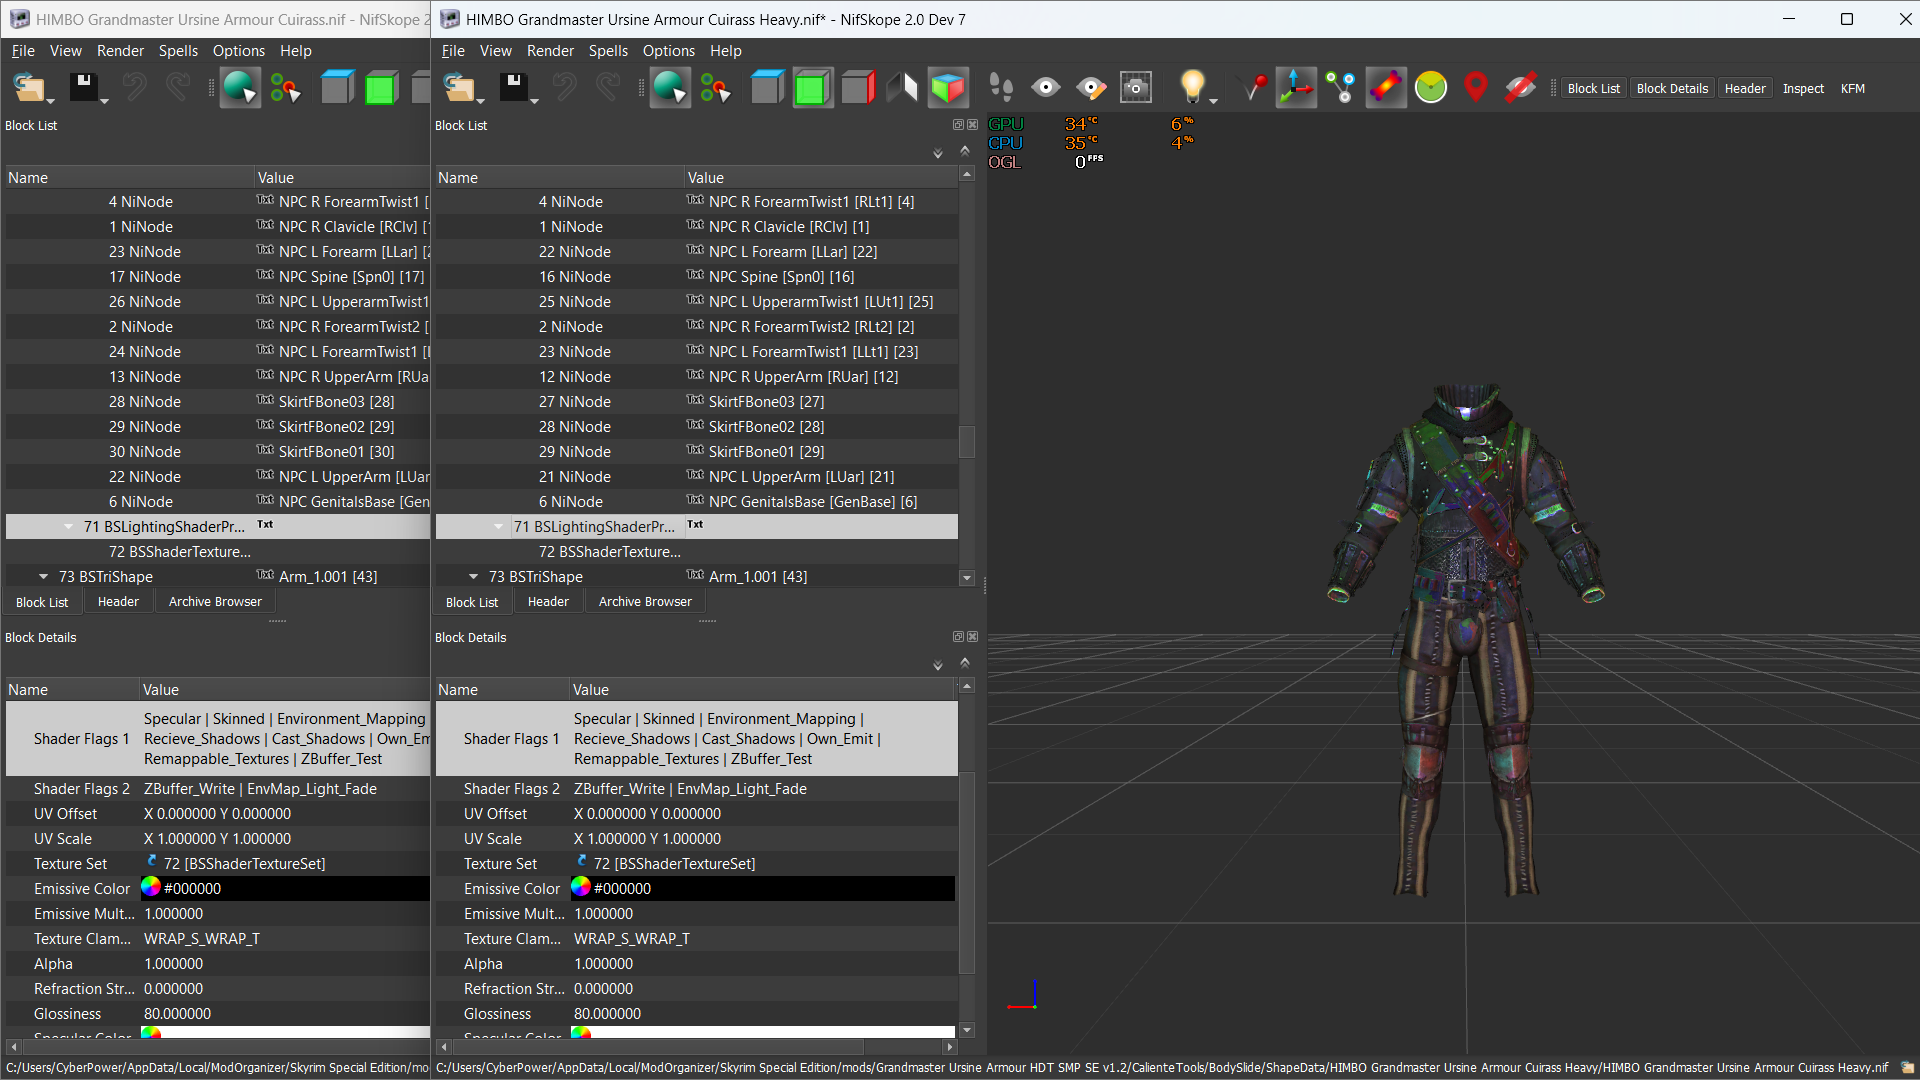Switch to the Archive Browser tab on right

[644, 602]
